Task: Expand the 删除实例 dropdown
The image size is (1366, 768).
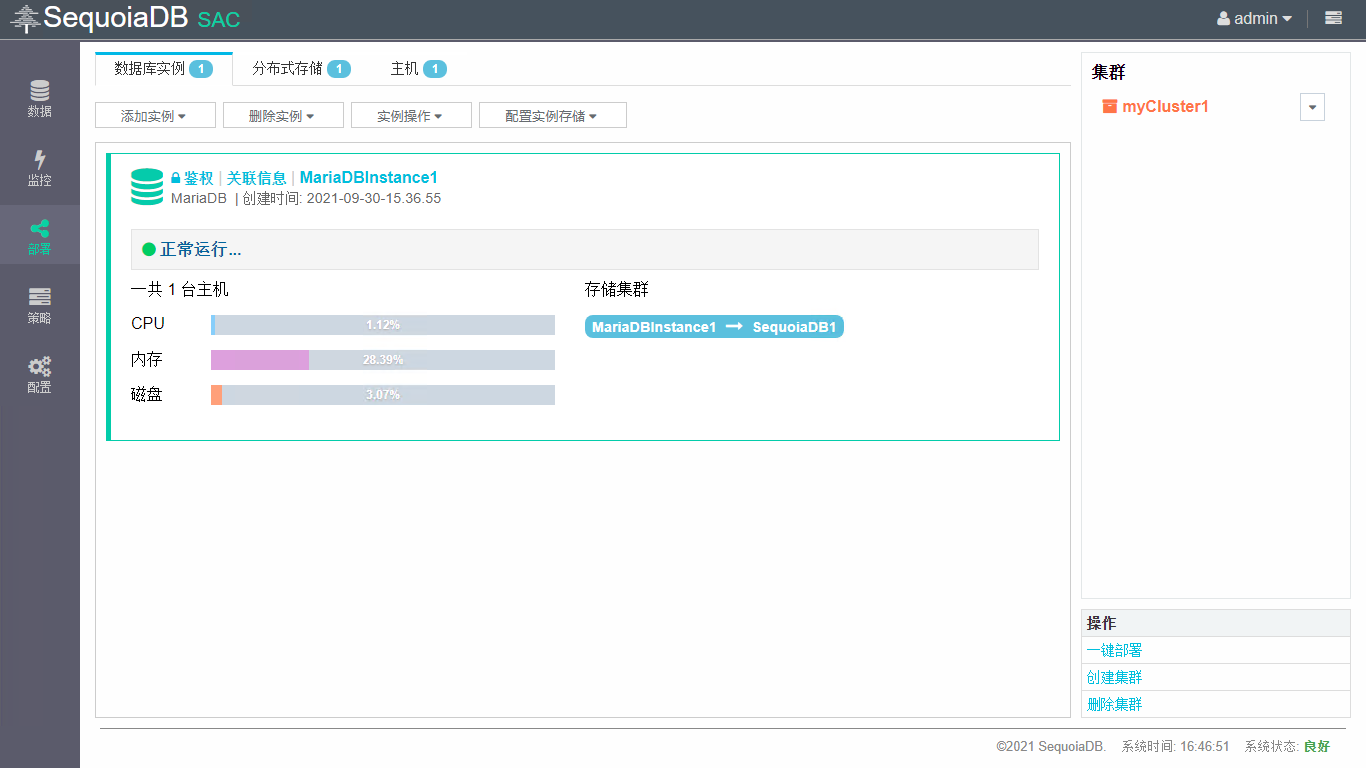Action: [282, 116]
